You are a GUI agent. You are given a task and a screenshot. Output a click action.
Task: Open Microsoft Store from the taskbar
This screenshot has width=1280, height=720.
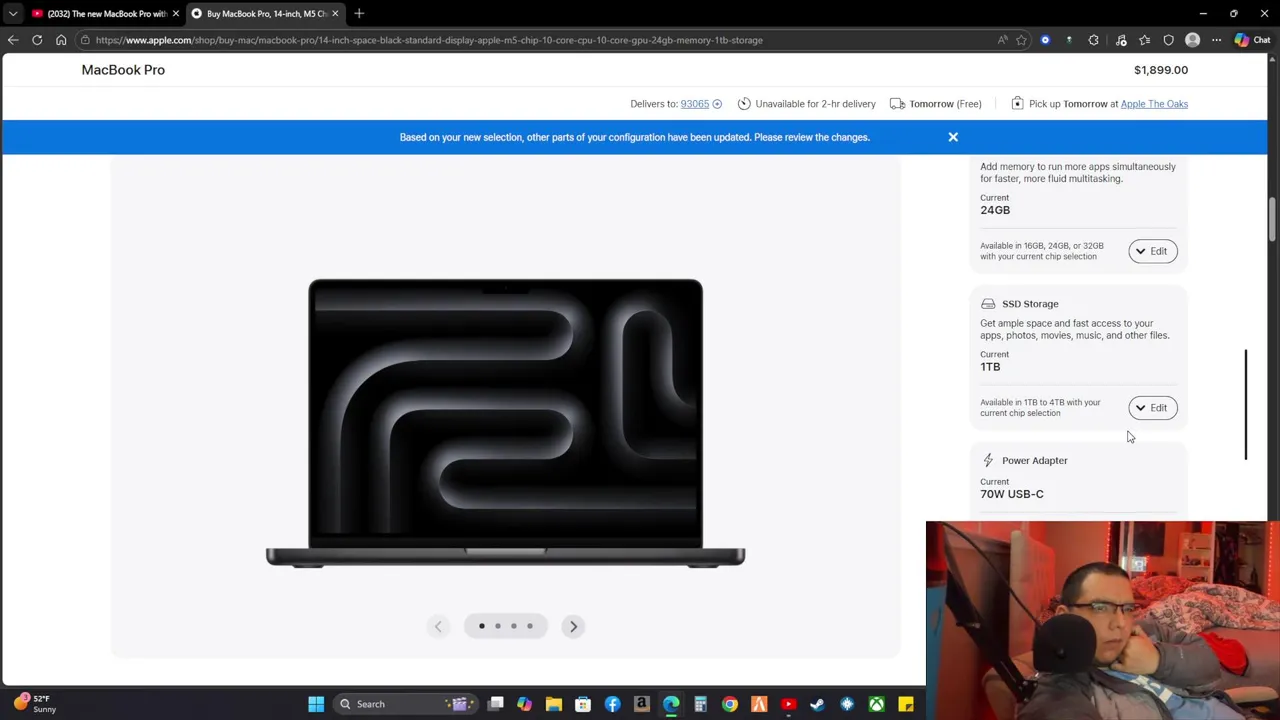pyautogui.click(x=583, y=704)
